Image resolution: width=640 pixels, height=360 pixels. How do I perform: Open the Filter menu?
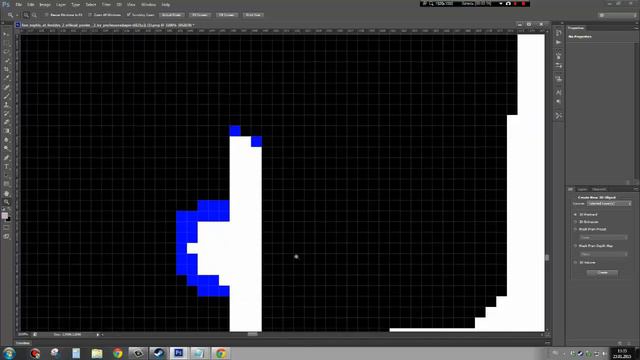pos(106,4)
